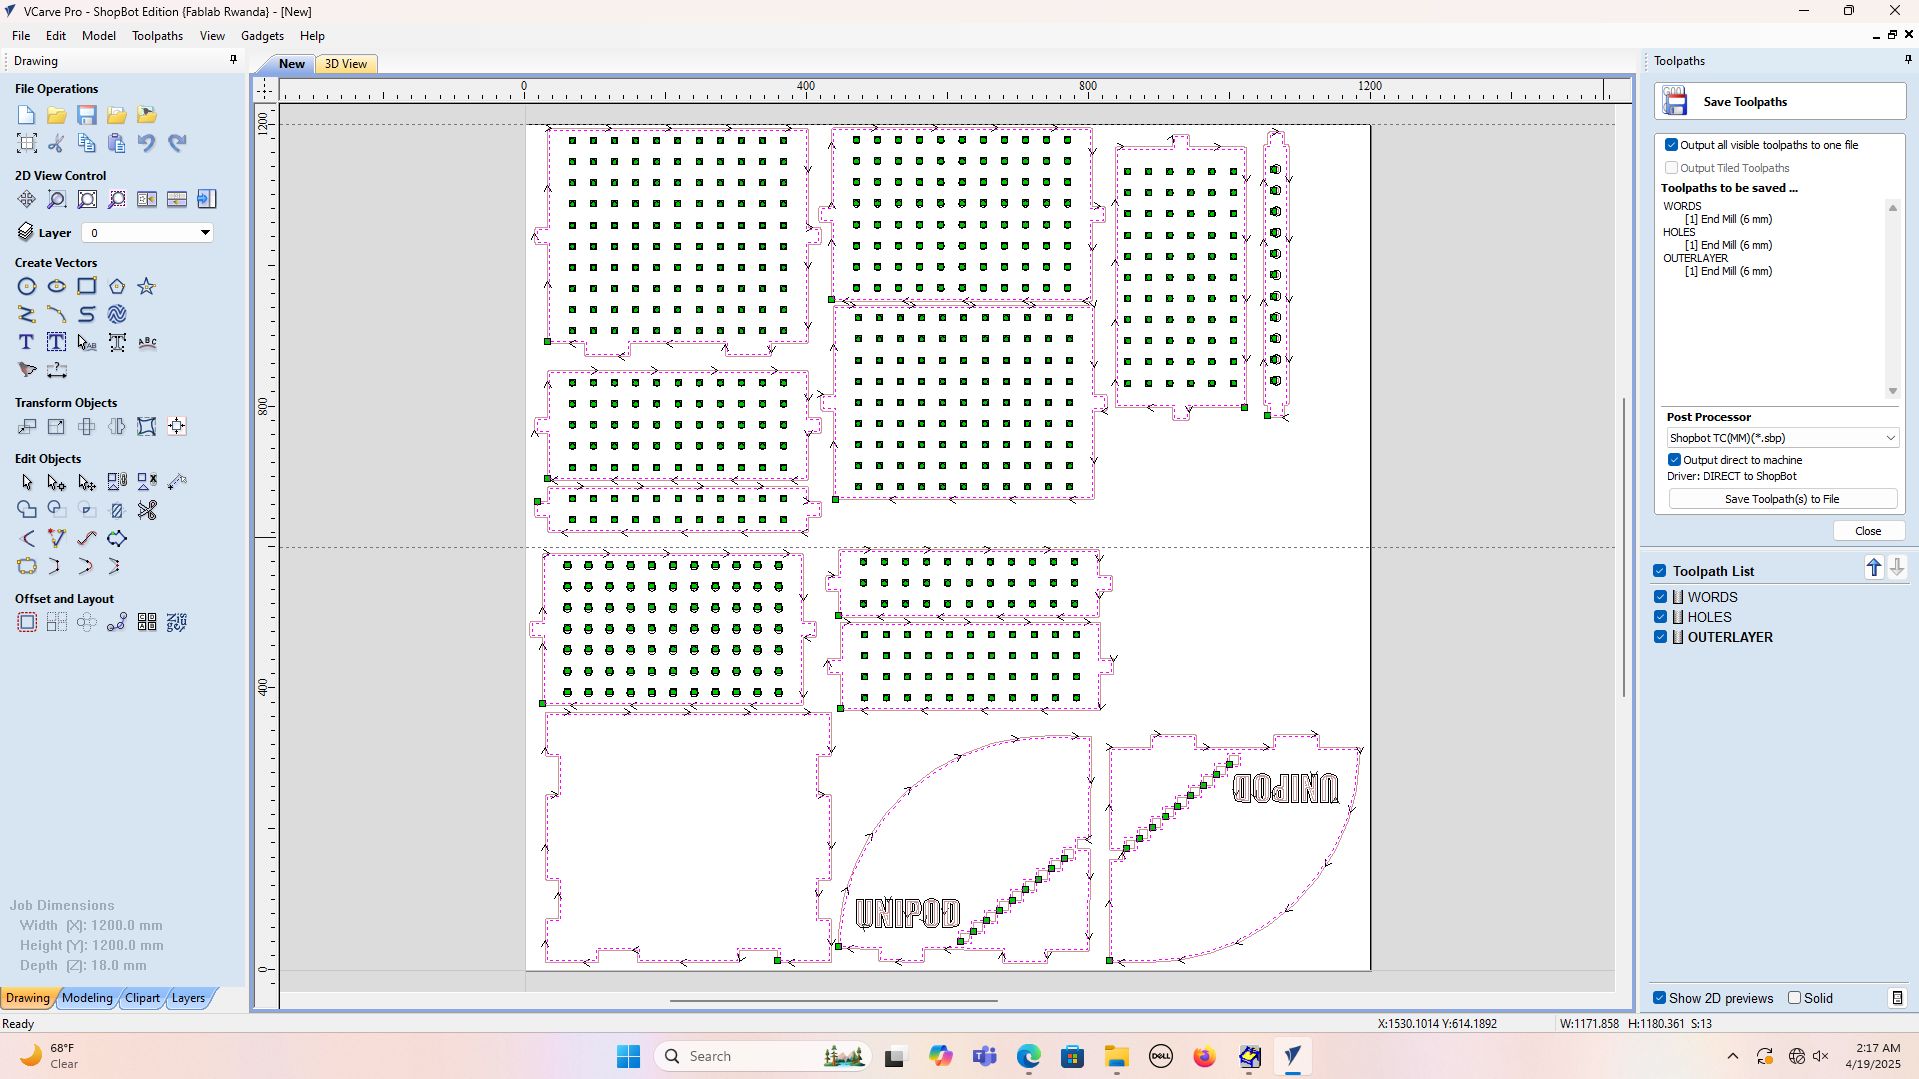Open Copy Along Vectors tool
The image size is (1919, 1079).
pos(117,623)
